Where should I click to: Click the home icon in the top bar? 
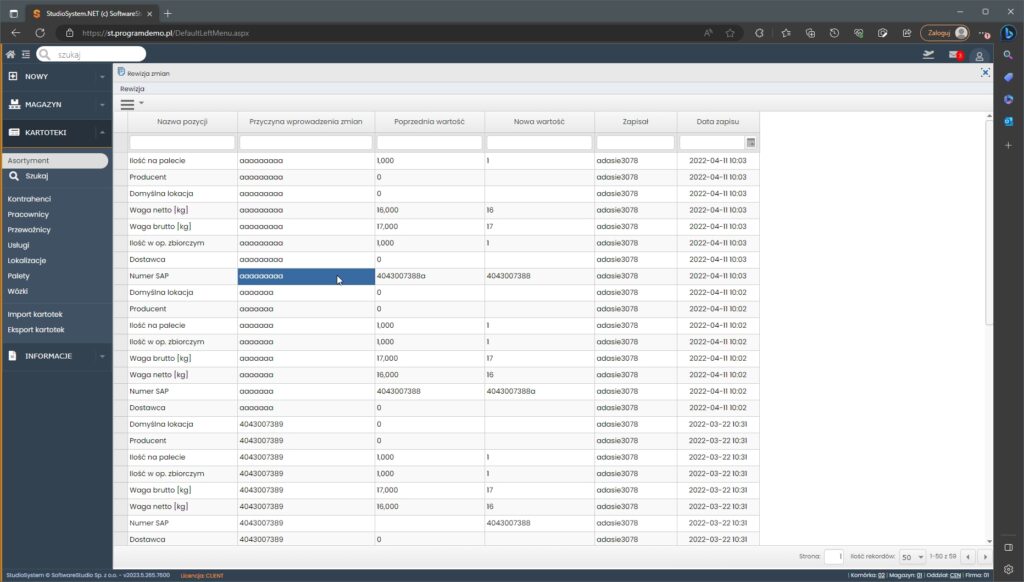[x=10, y=54]
